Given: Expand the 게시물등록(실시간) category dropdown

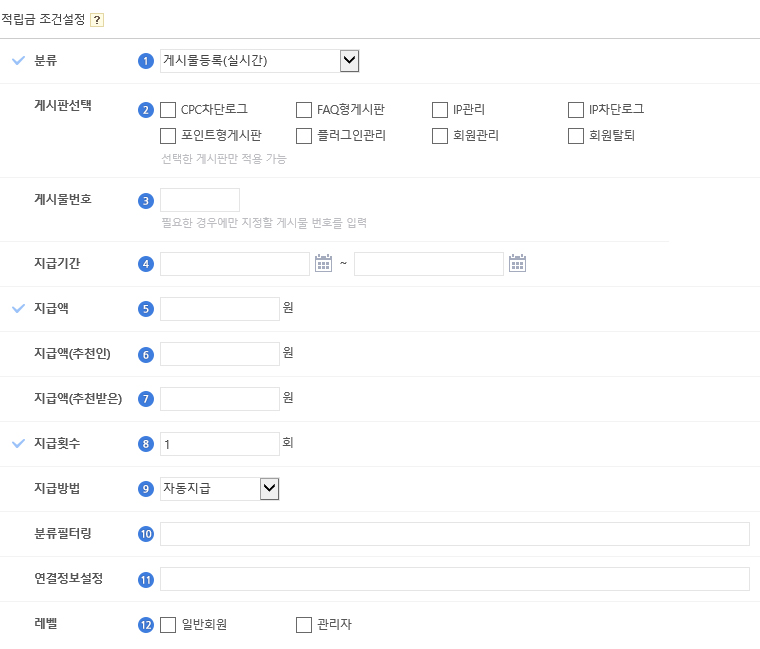Looking at the screenshot, I should point(259,61).
